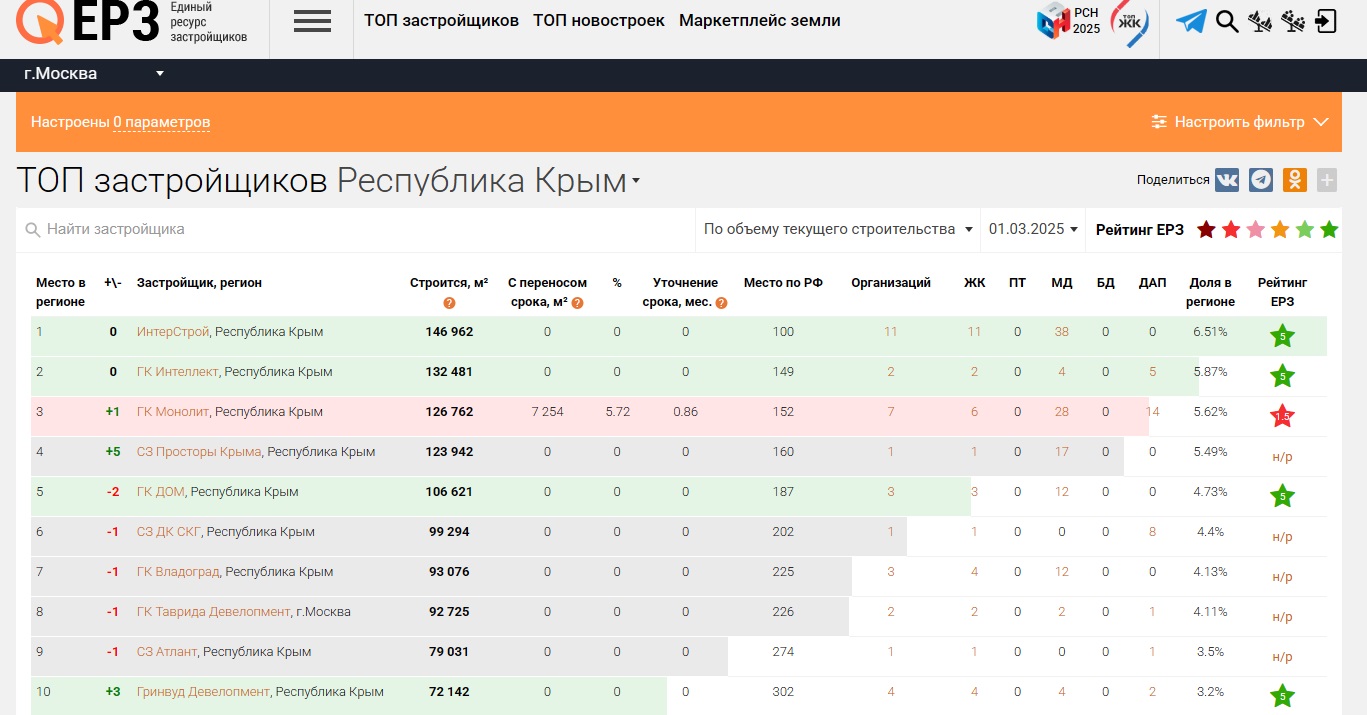1367x715 pixels.
Task: Share the page via VK icon
Action: [1227, 180]
